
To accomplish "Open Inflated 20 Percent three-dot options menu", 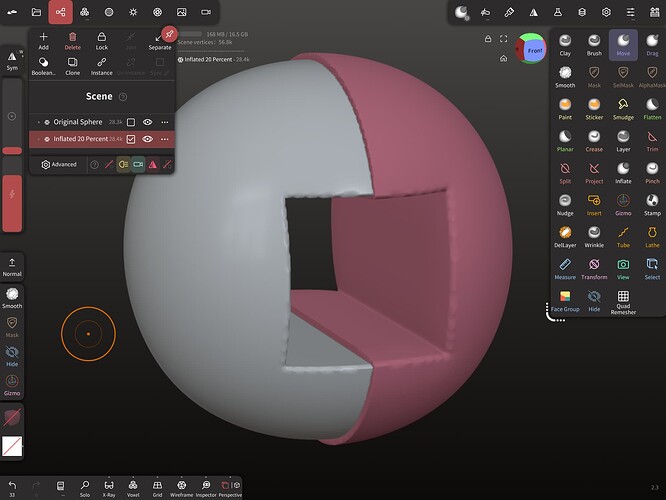I will (165, 139).
